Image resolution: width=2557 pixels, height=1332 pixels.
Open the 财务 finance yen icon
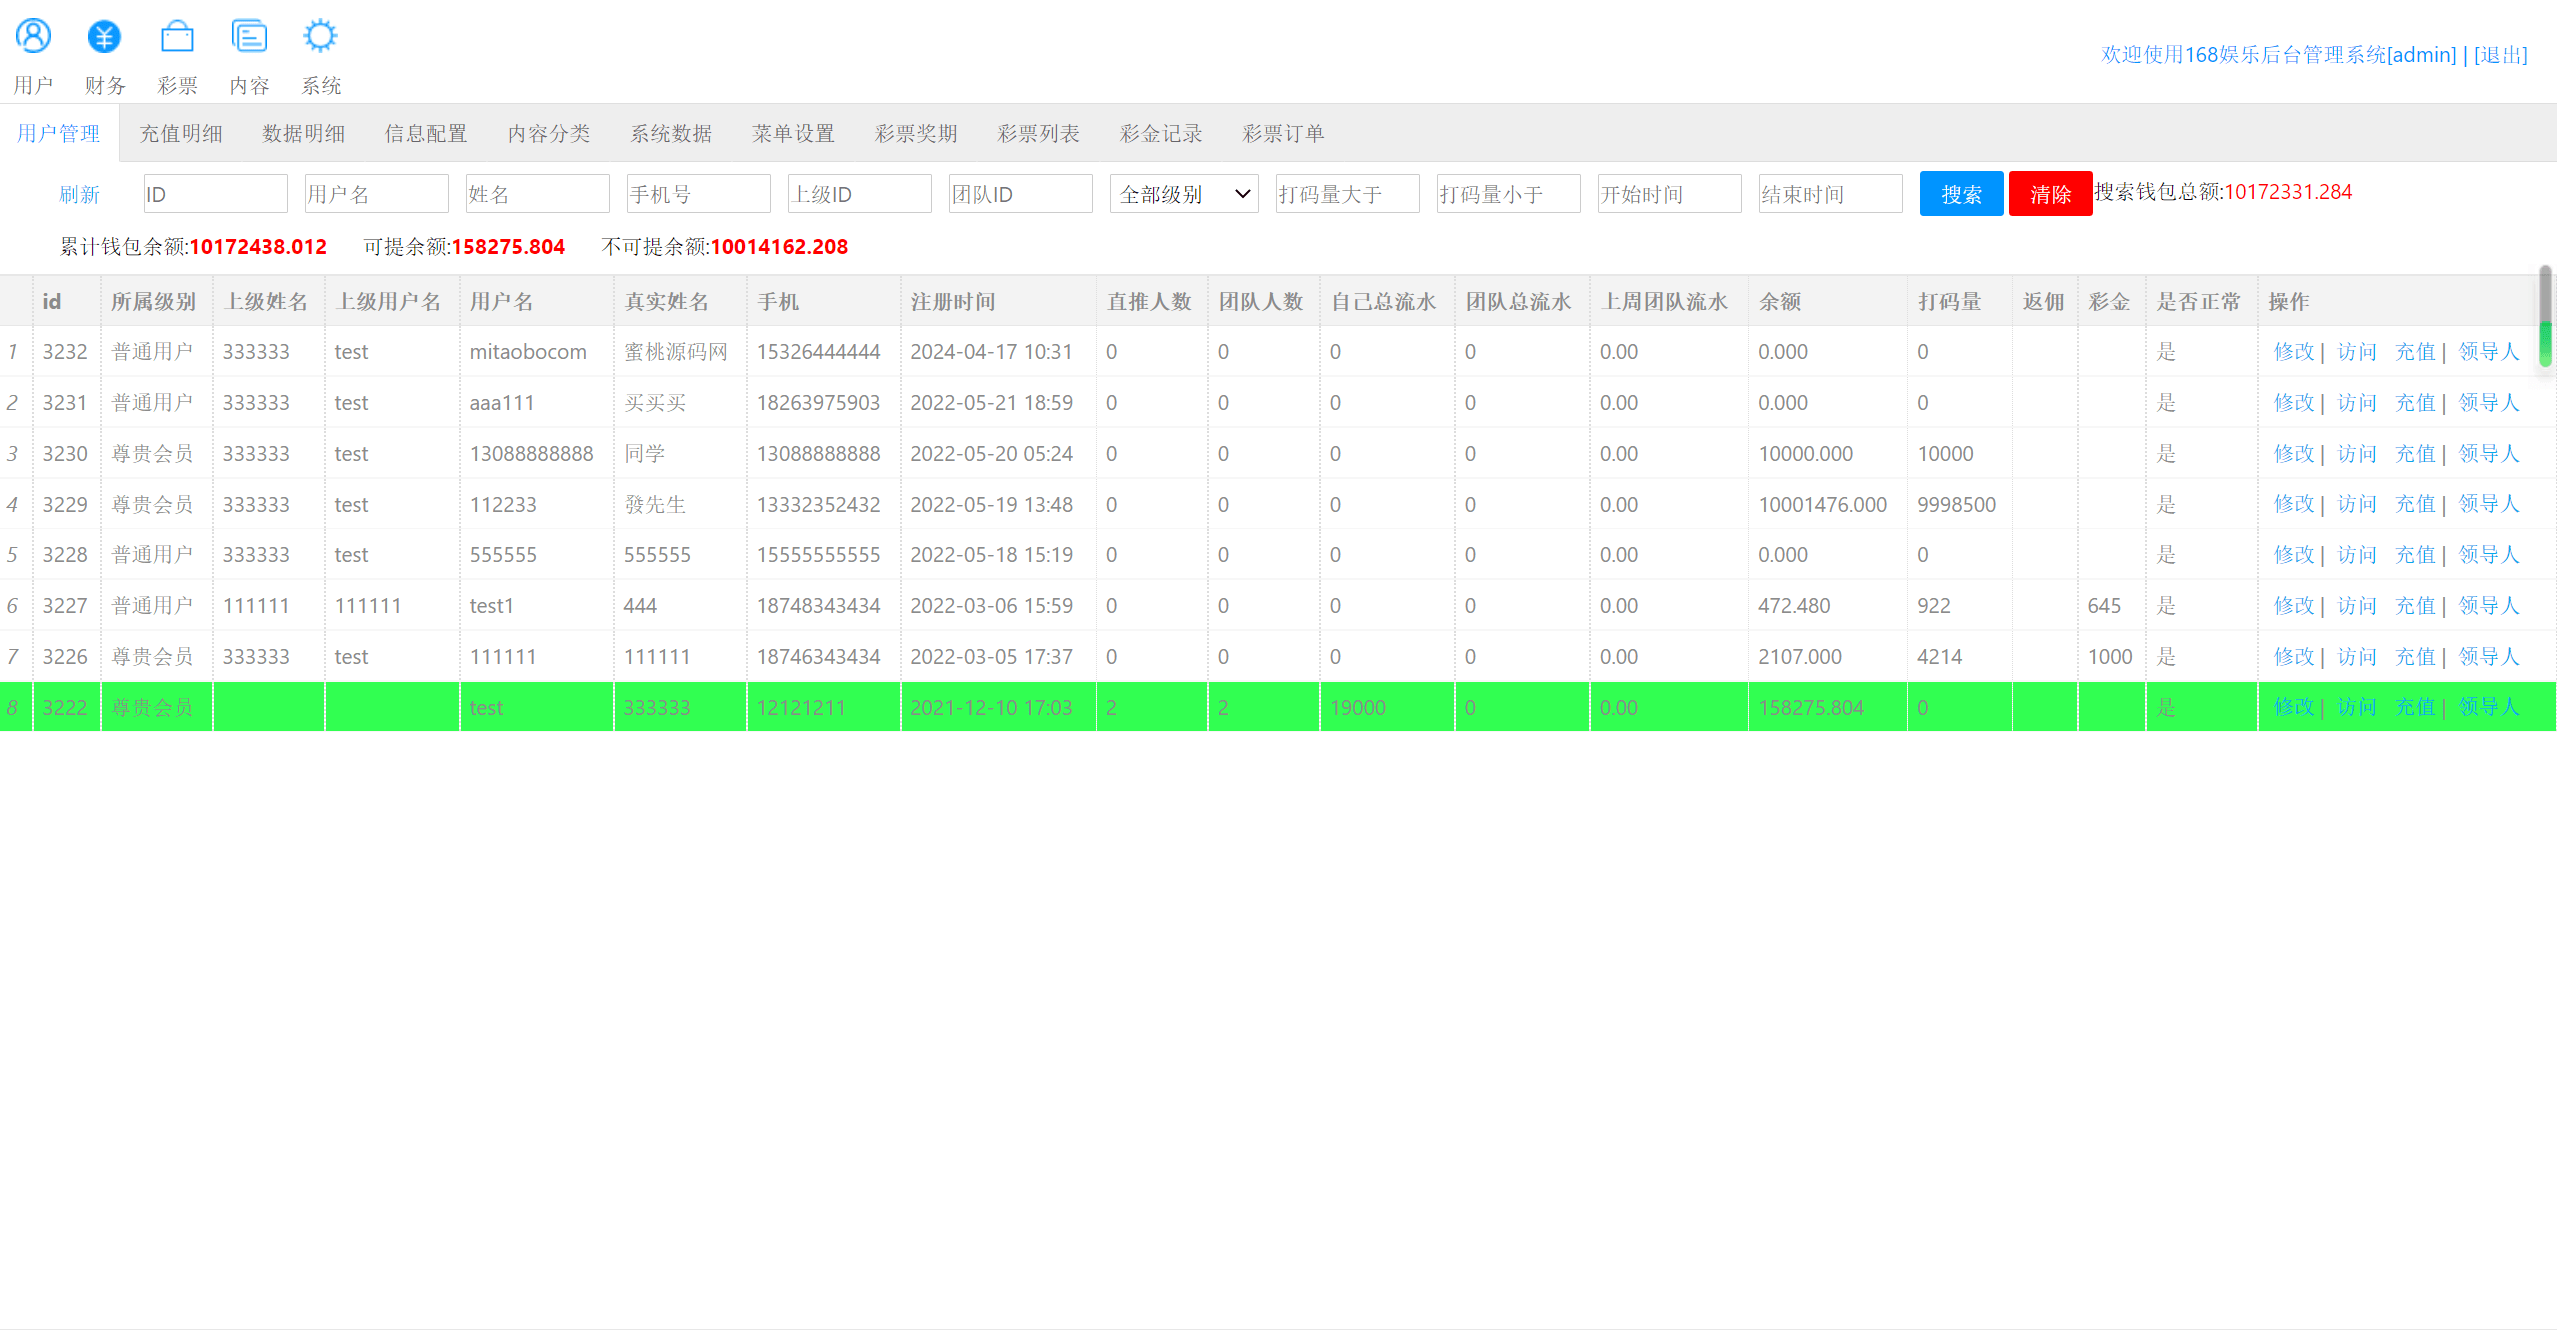click(x=104, y=38)
